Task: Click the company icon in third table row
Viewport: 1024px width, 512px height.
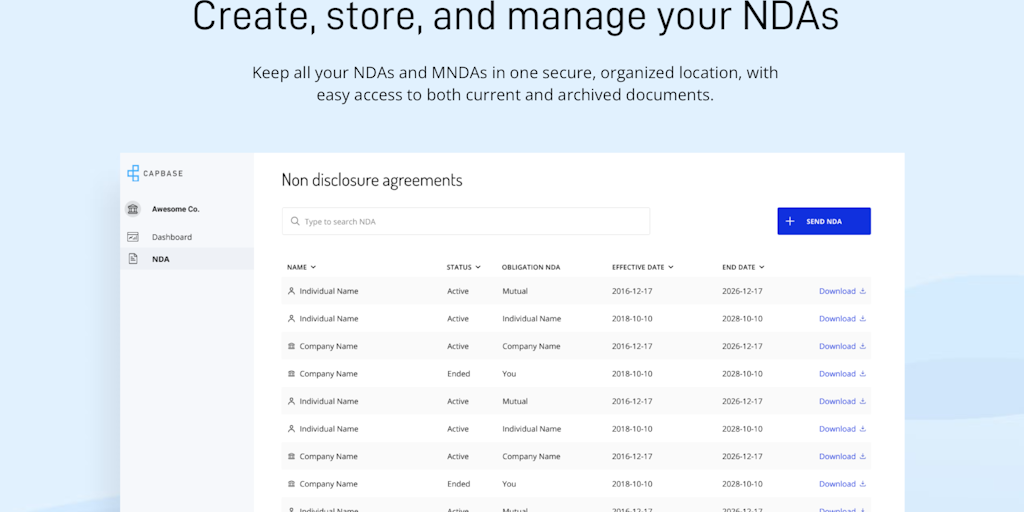Action: pyautogui.click(x=291, y=346)
